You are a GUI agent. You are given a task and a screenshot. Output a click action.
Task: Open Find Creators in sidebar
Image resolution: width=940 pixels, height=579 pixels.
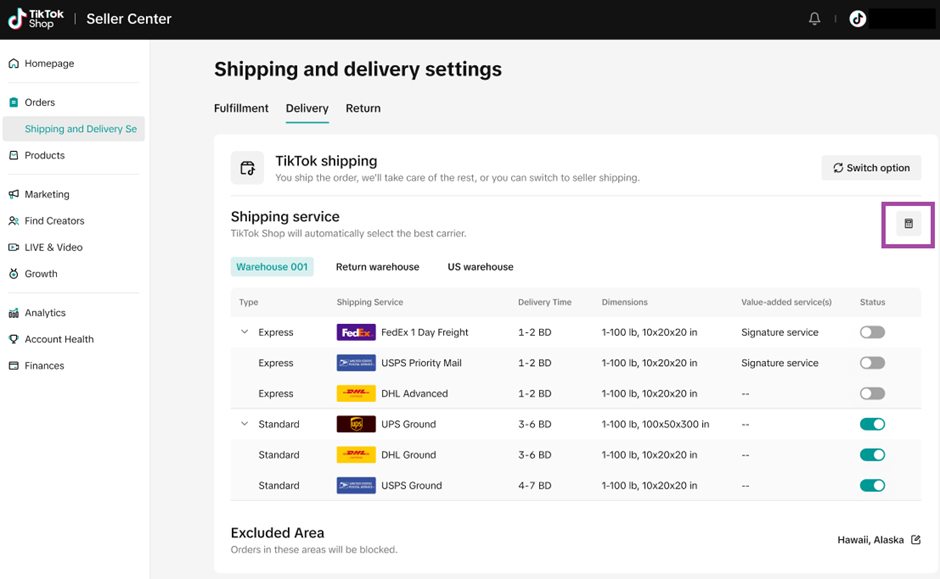click(54, 221)
